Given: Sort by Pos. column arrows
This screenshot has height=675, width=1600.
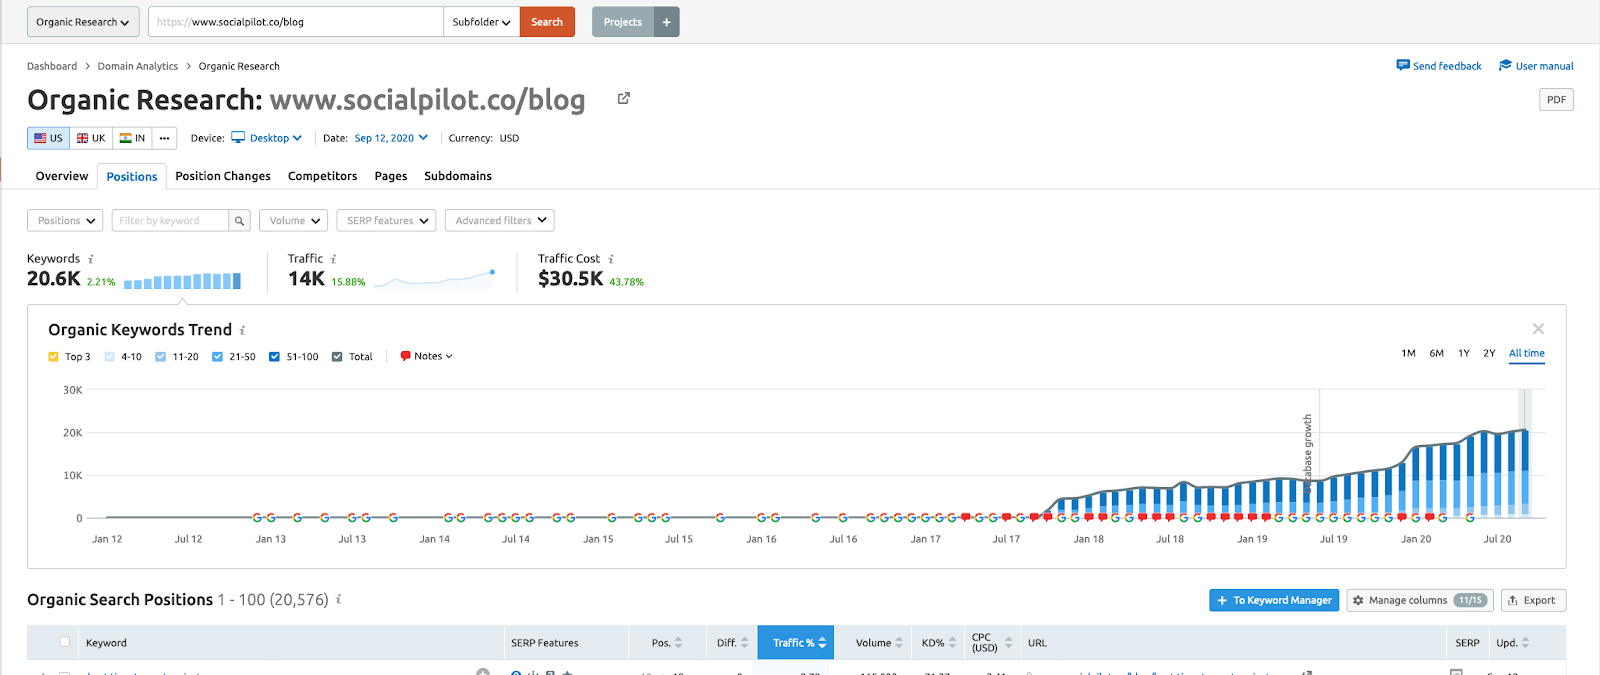Looking at the screenshot, I should pyautogui.click(x=678, y=643).
